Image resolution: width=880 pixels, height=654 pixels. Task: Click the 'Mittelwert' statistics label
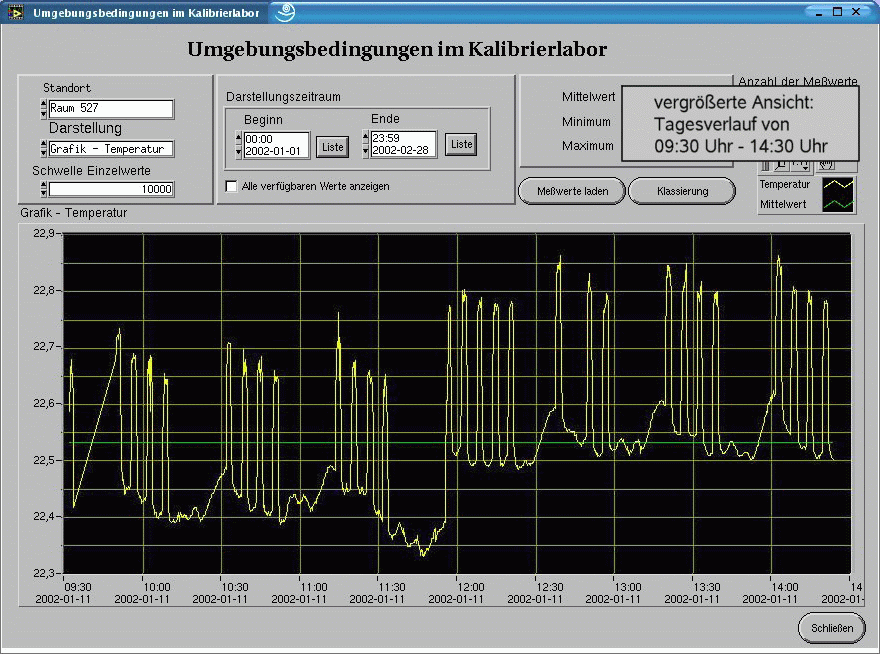[x=588, y=97]
